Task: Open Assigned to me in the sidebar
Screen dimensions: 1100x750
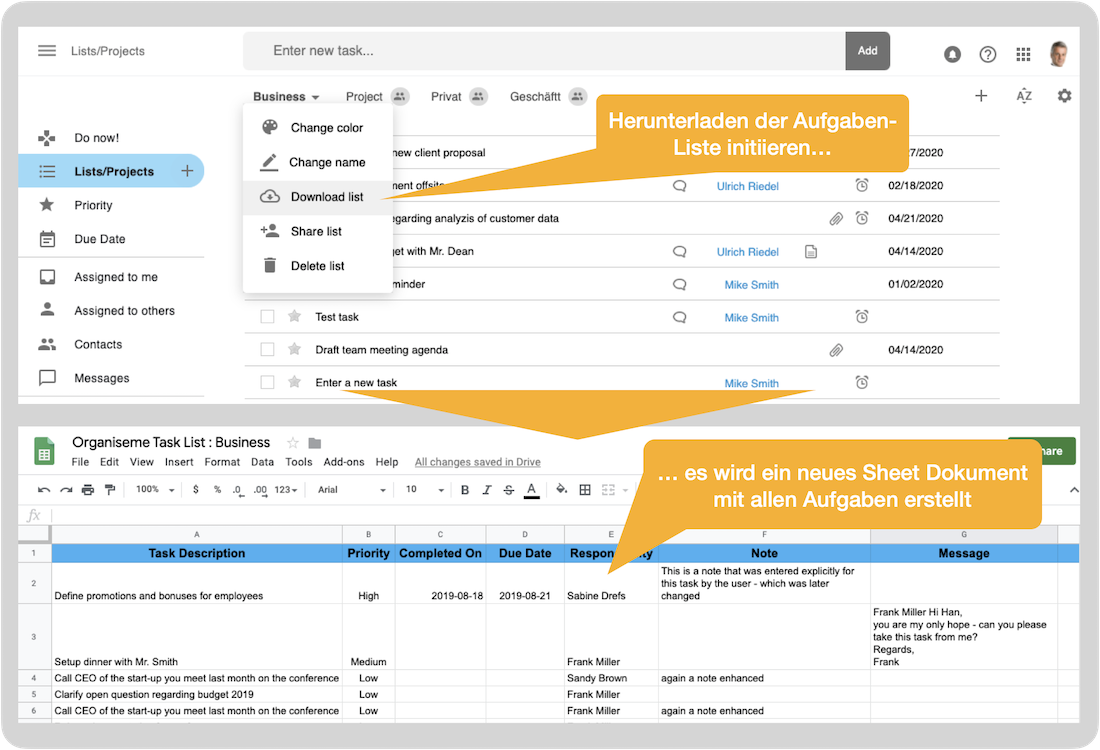Action: tap(116, 277)
